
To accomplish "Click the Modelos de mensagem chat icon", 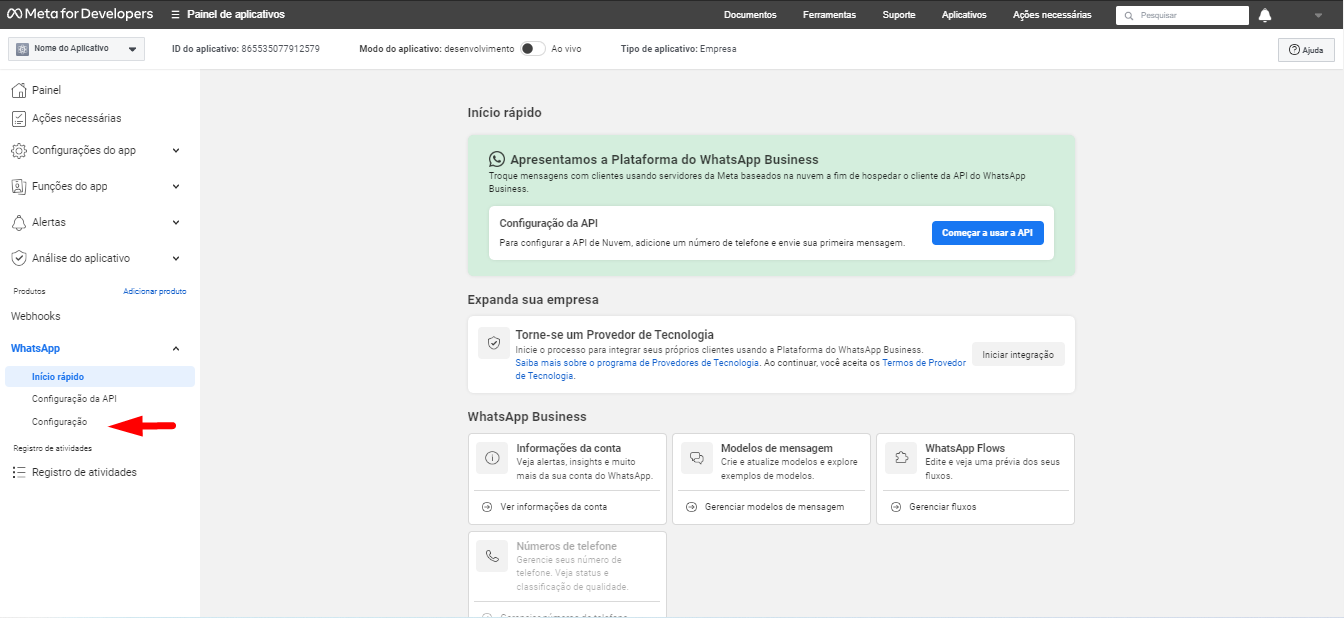I will point(696,458).
